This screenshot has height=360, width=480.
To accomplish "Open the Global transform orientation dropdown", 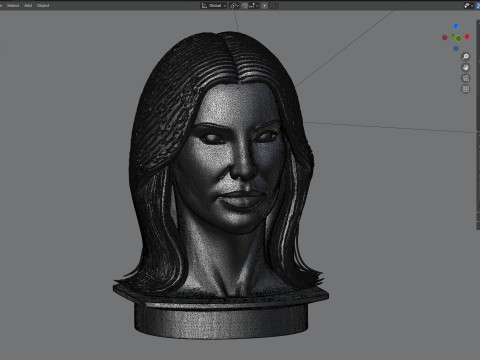I will click(x=214, y=6).
